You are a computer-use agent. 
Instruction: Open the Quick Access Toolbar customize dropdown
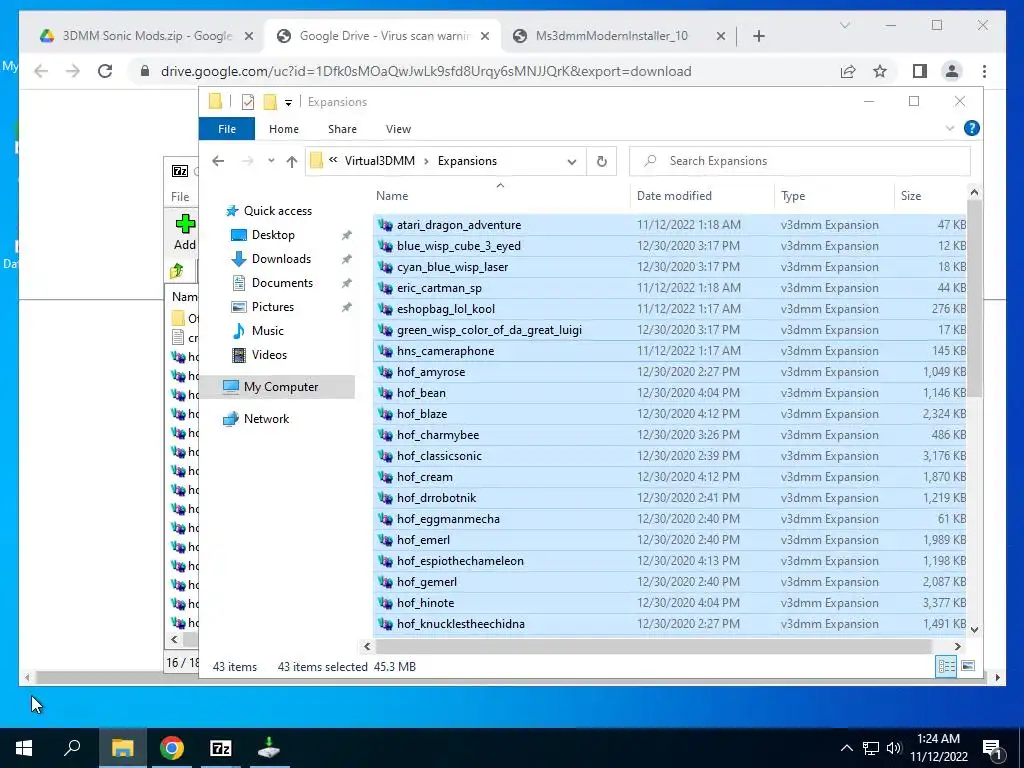pyautogui.click(x=288, y=103)
